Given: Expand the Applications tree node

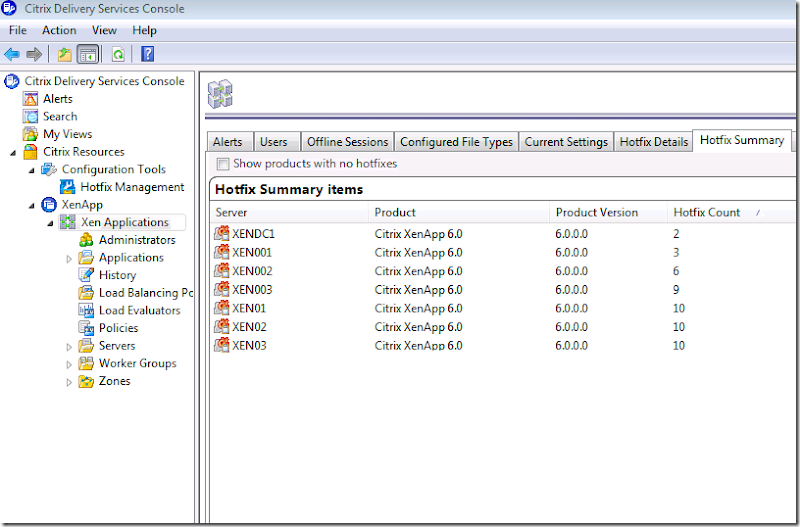Looking at the screenshot, I should click(69, 259).
